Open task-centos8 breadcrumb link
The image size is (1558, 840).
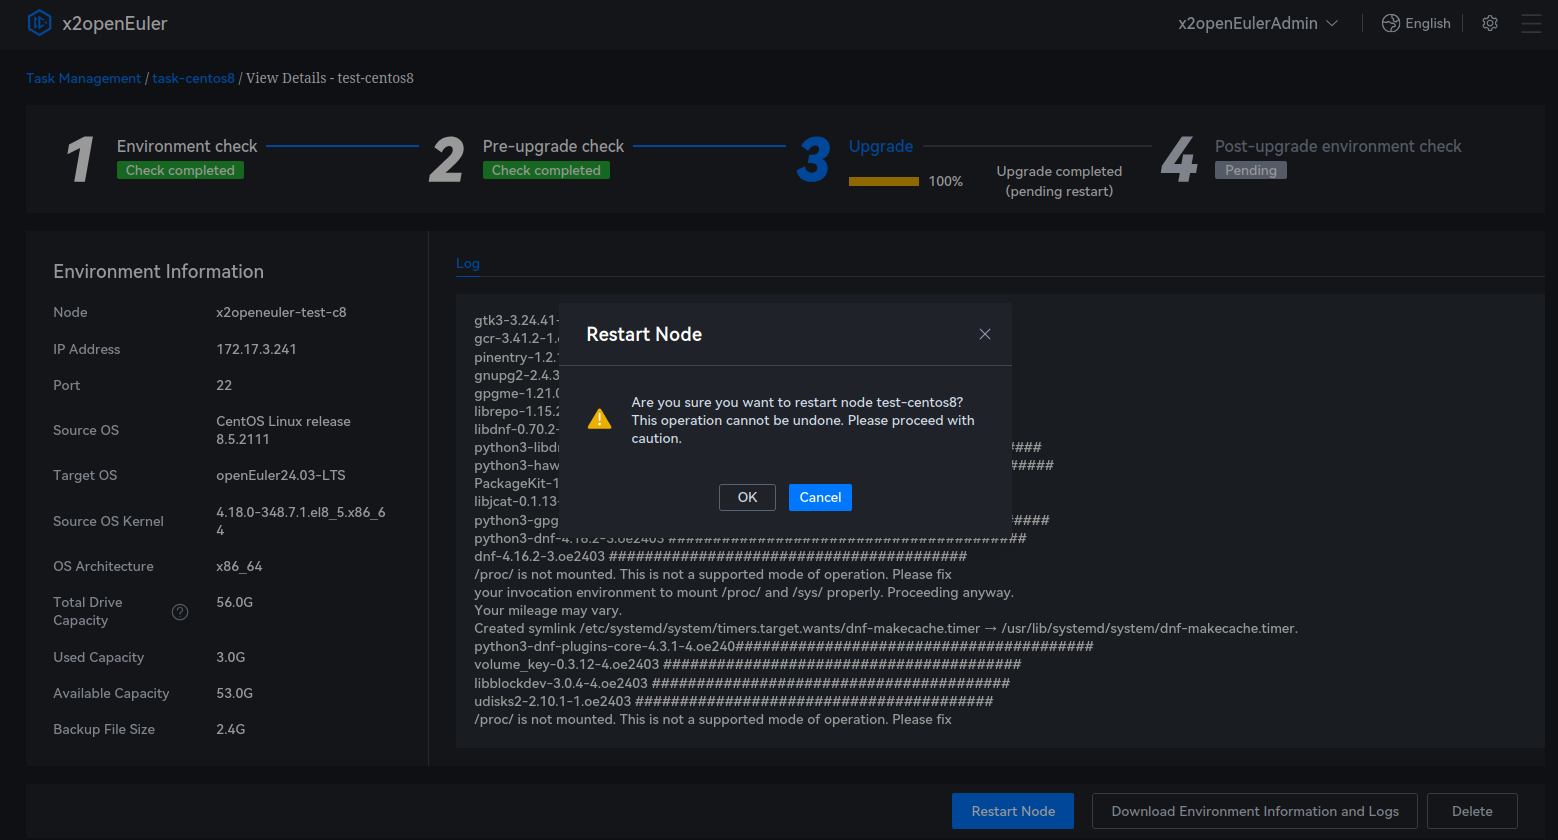point(193,78)
